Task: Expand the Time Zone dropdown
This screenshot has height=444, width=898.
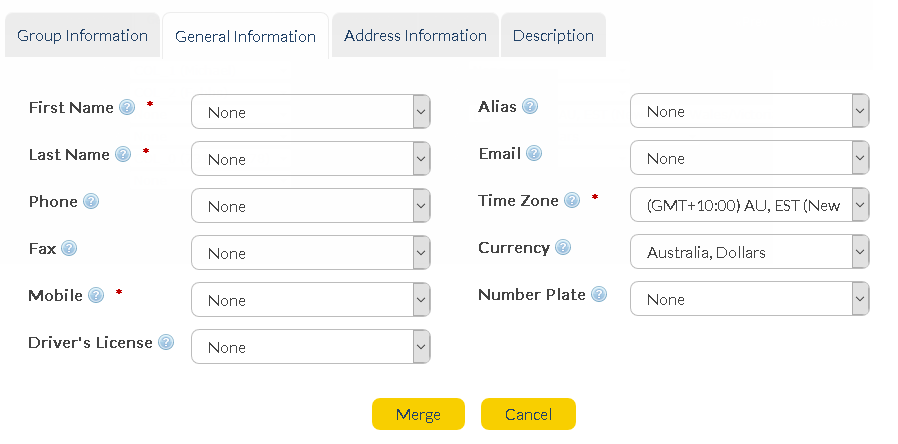Action: point(749,205)
